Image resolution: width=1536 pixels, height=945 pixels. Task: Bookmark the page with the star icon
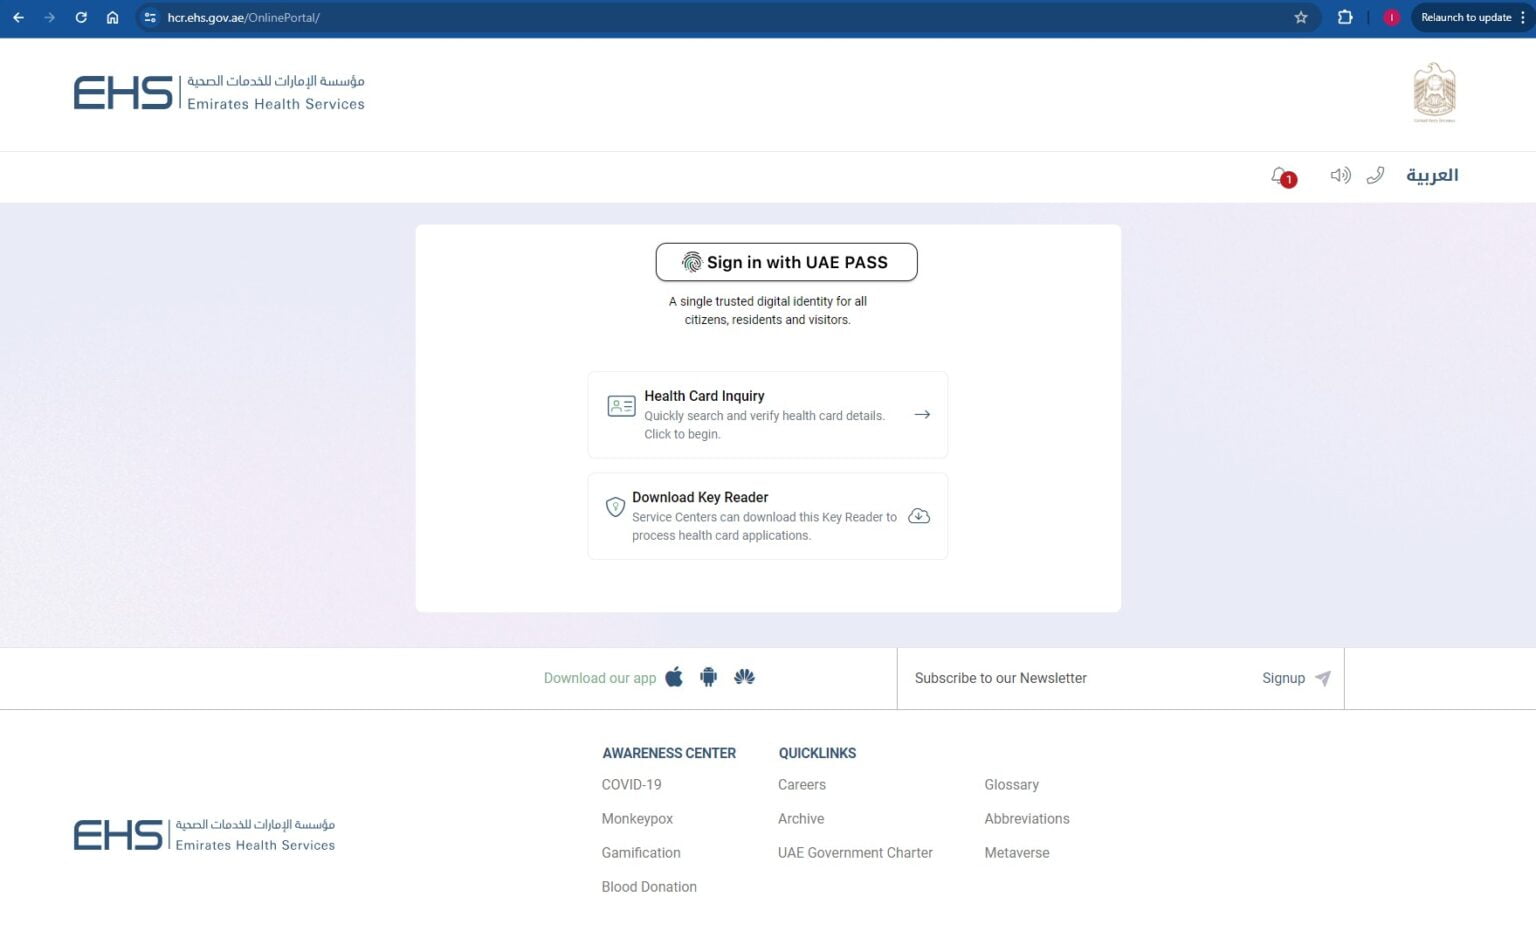(1300, 17)
